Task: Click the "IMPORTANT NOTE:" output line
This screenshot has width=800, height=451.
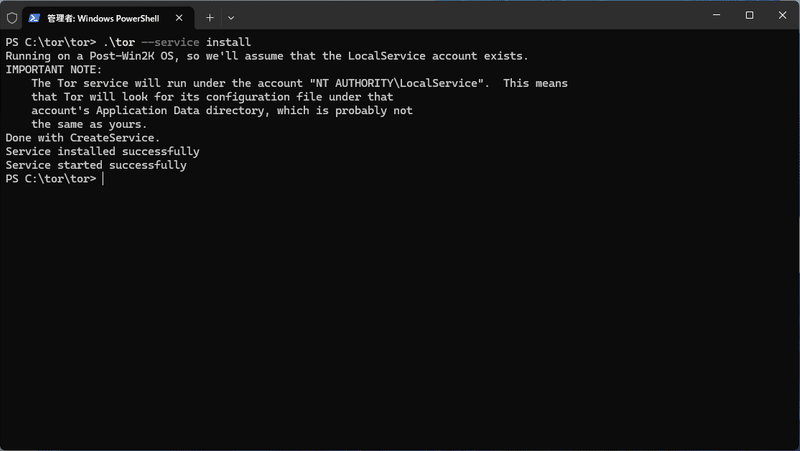Action: pyautogui.click(x=50, y=70)
